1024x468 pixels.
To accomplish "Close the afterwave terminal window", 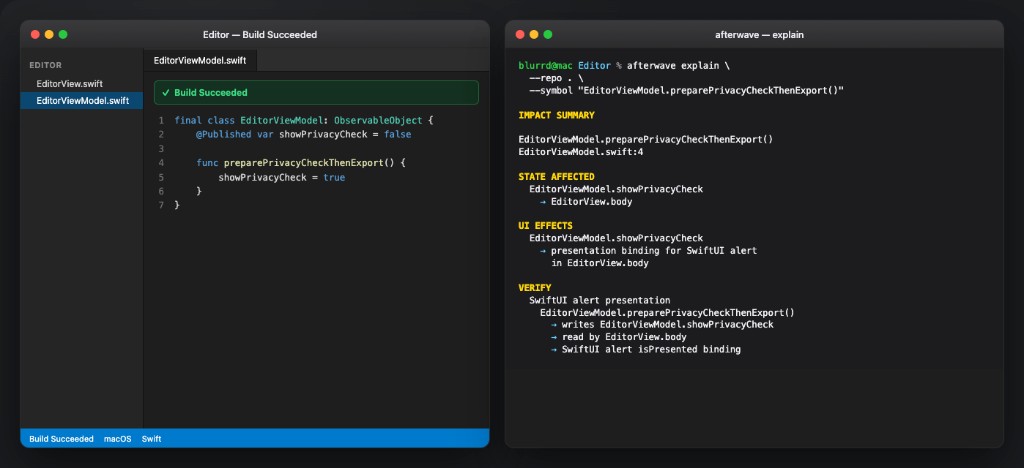I will [x=520, y=35].
